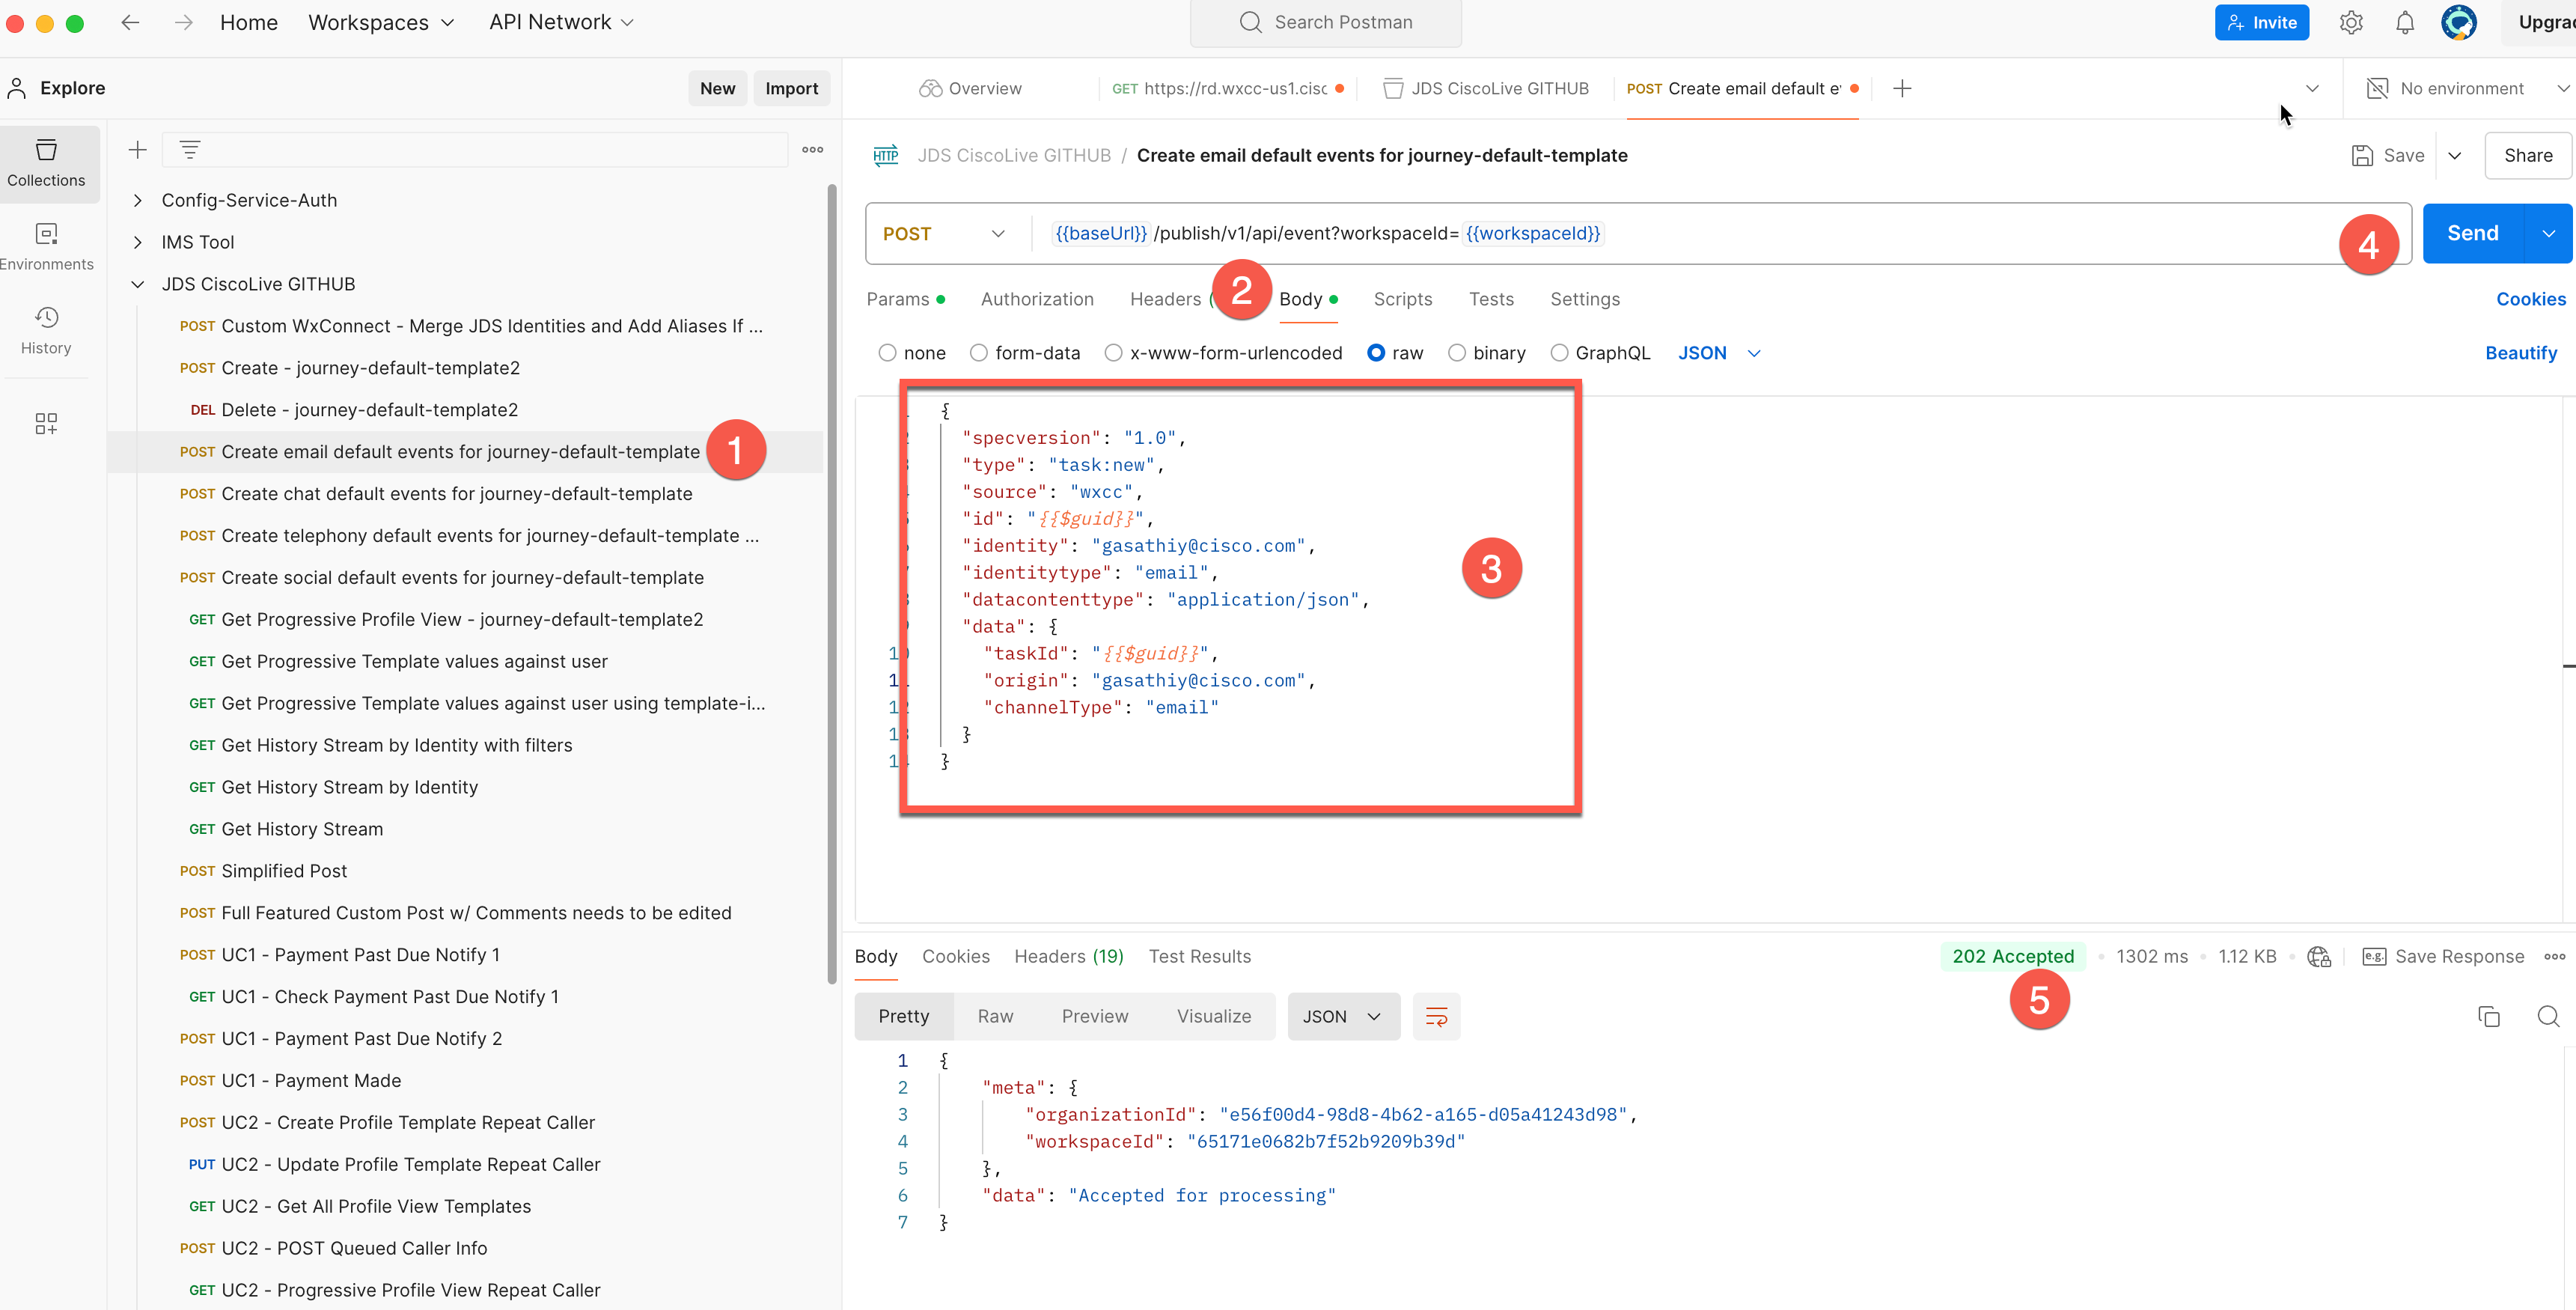
Task: Copy response using the copy icon
Action: tap(2488, 1016)
